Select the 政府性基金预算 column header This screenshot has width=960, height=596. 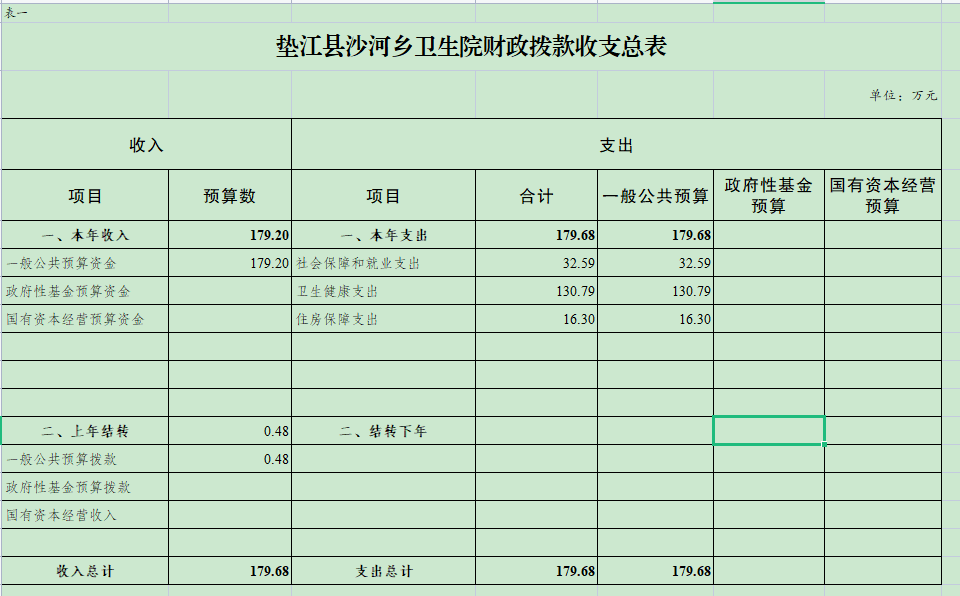tap(769, 195)
